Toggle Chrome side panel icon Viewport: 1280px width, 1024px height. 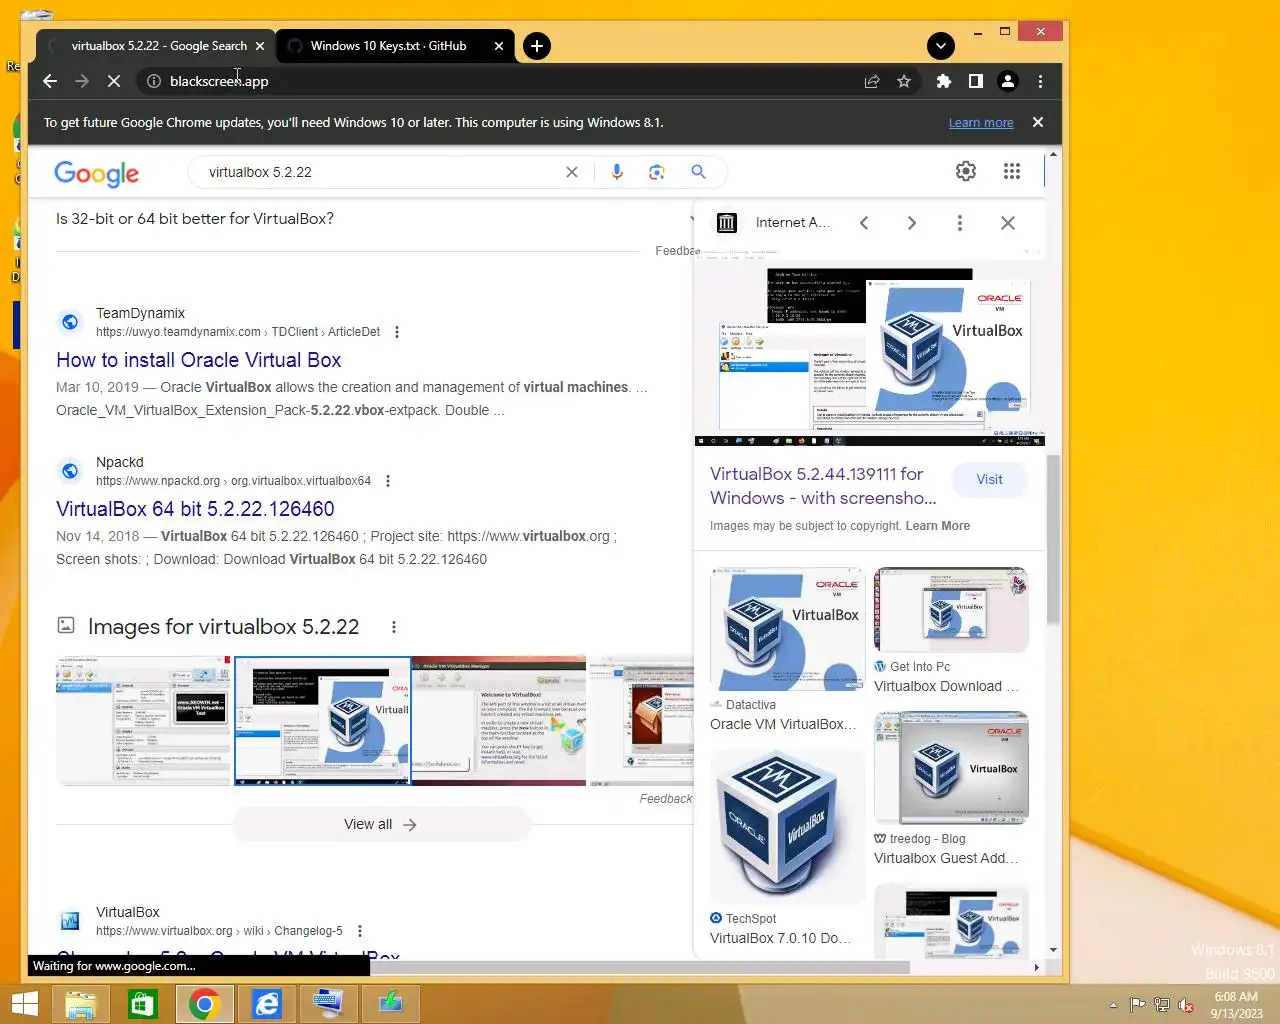click(x=976, y=82)
